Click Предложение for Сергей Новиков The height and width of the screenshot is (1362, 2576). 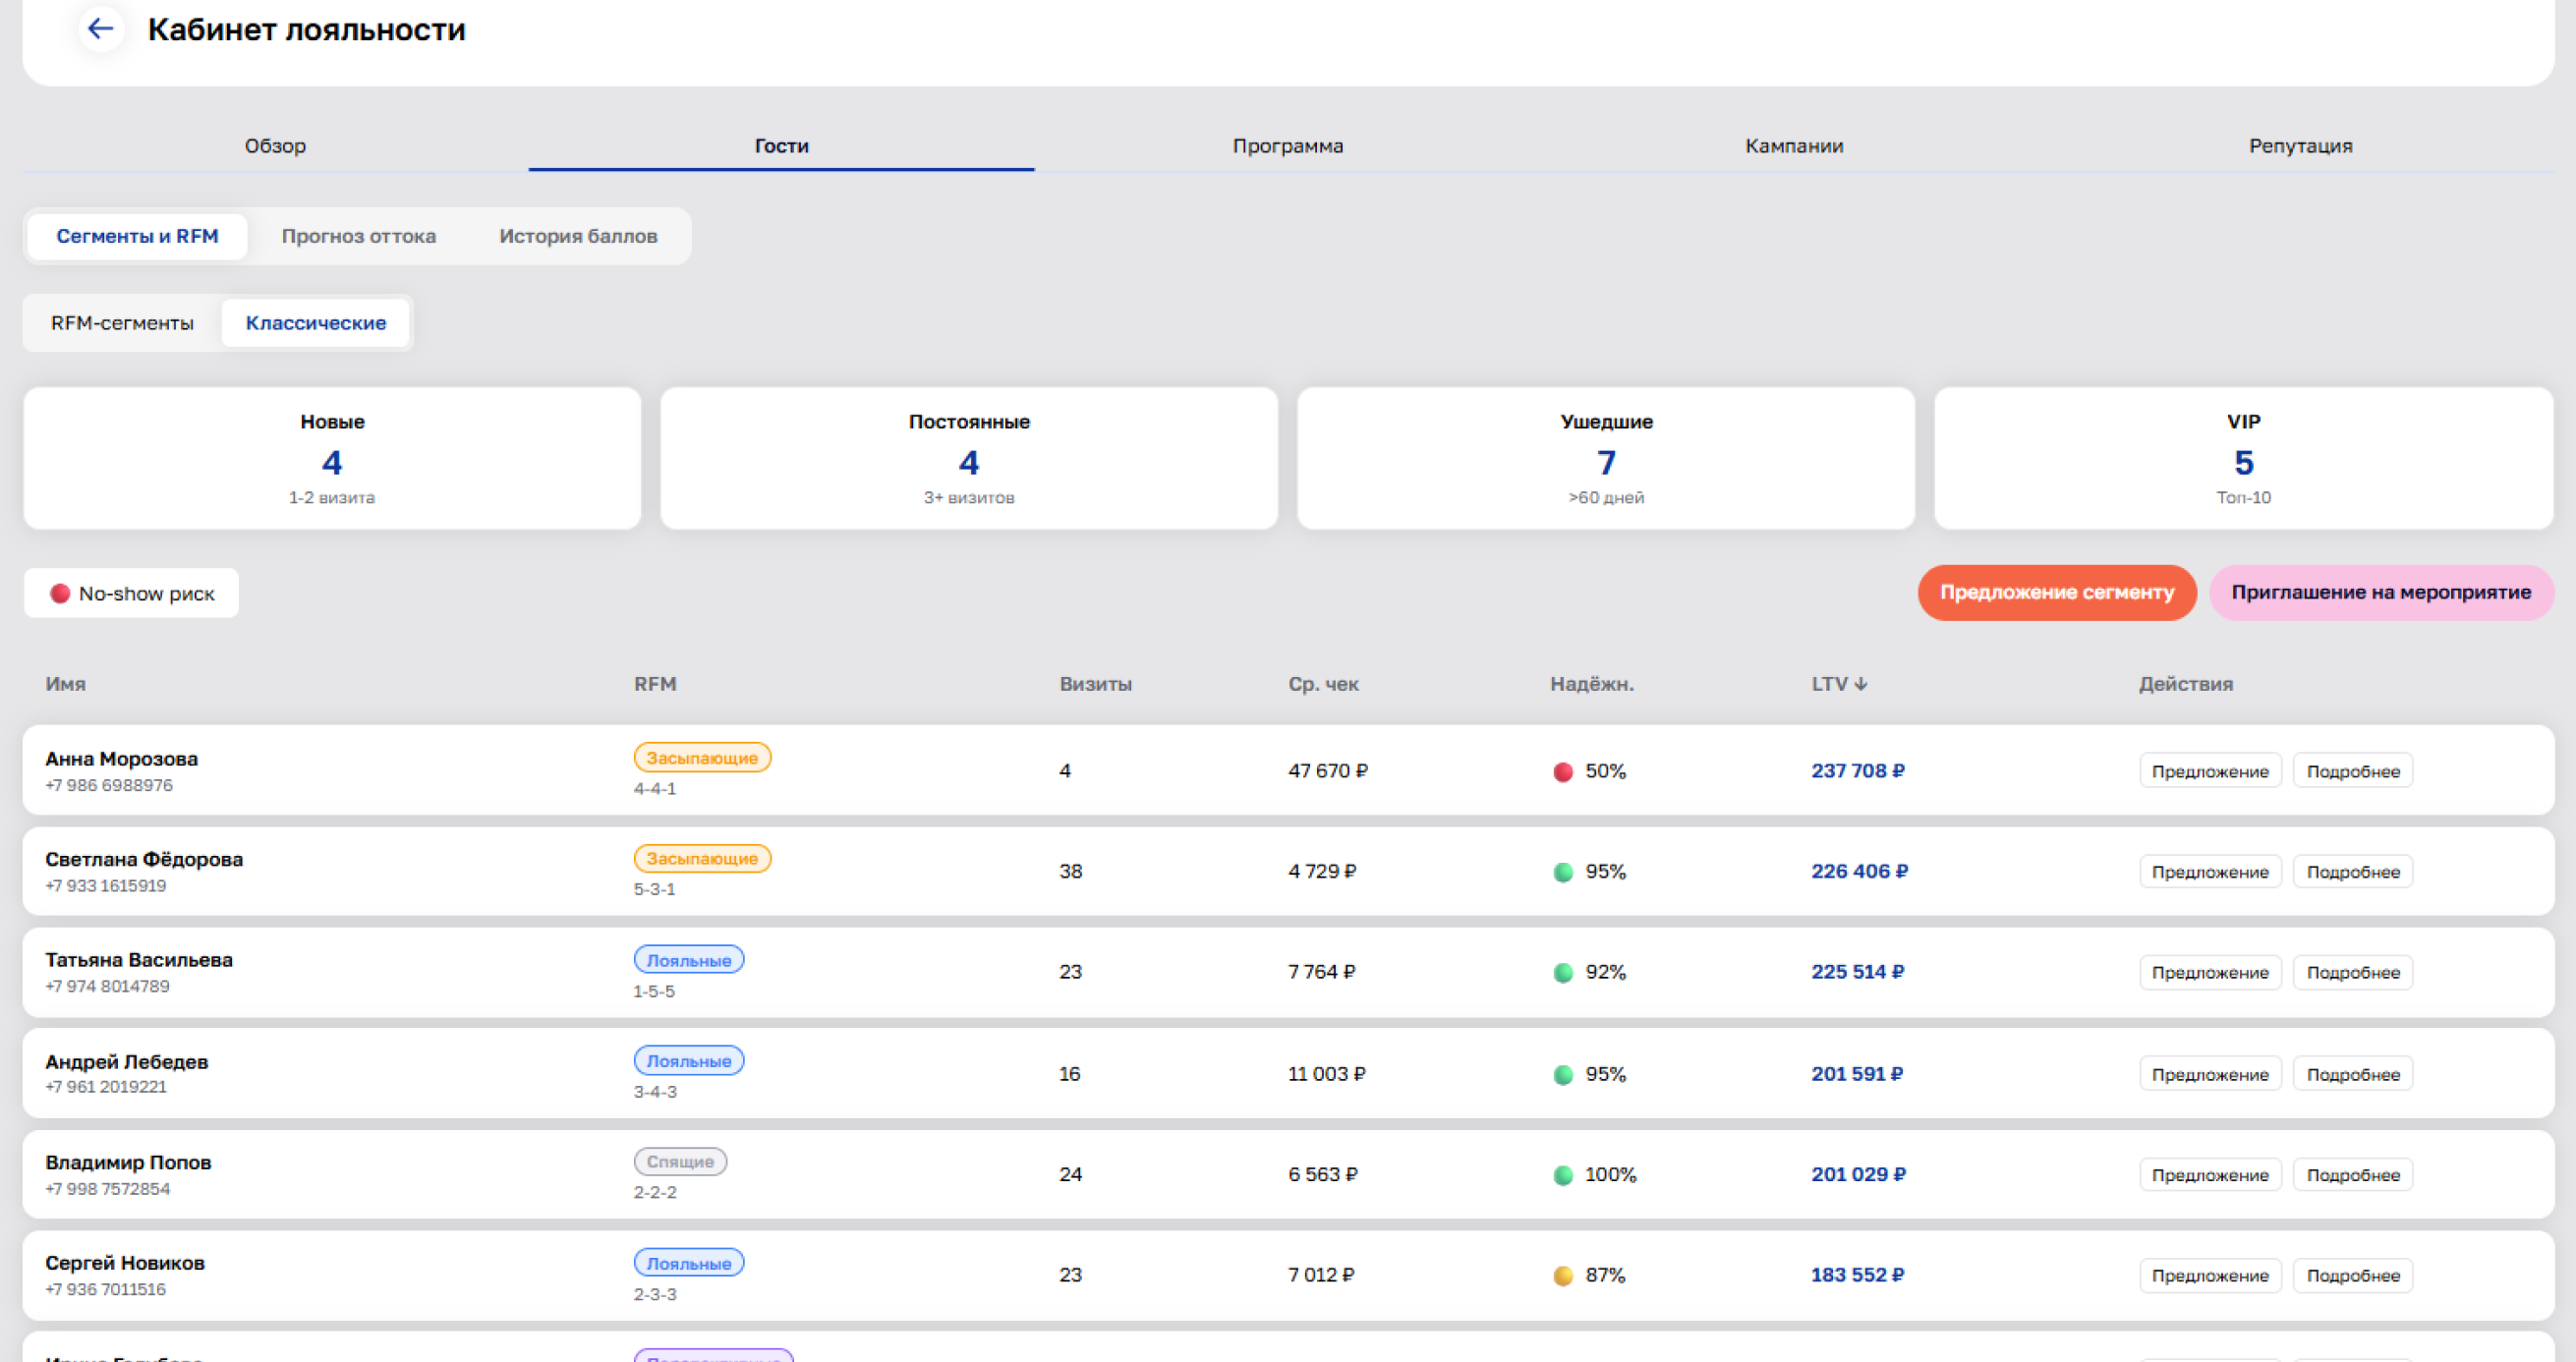[x=2210, y=1276]
